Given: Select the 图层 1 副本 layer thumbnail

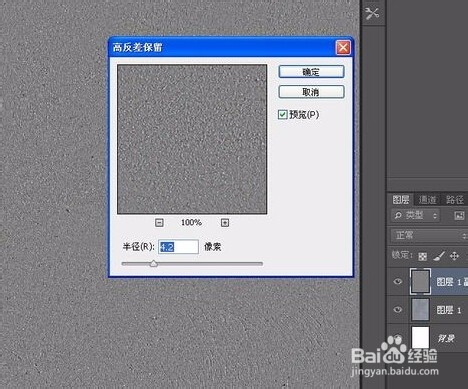Looking at the screenshot, I should 420,282.
